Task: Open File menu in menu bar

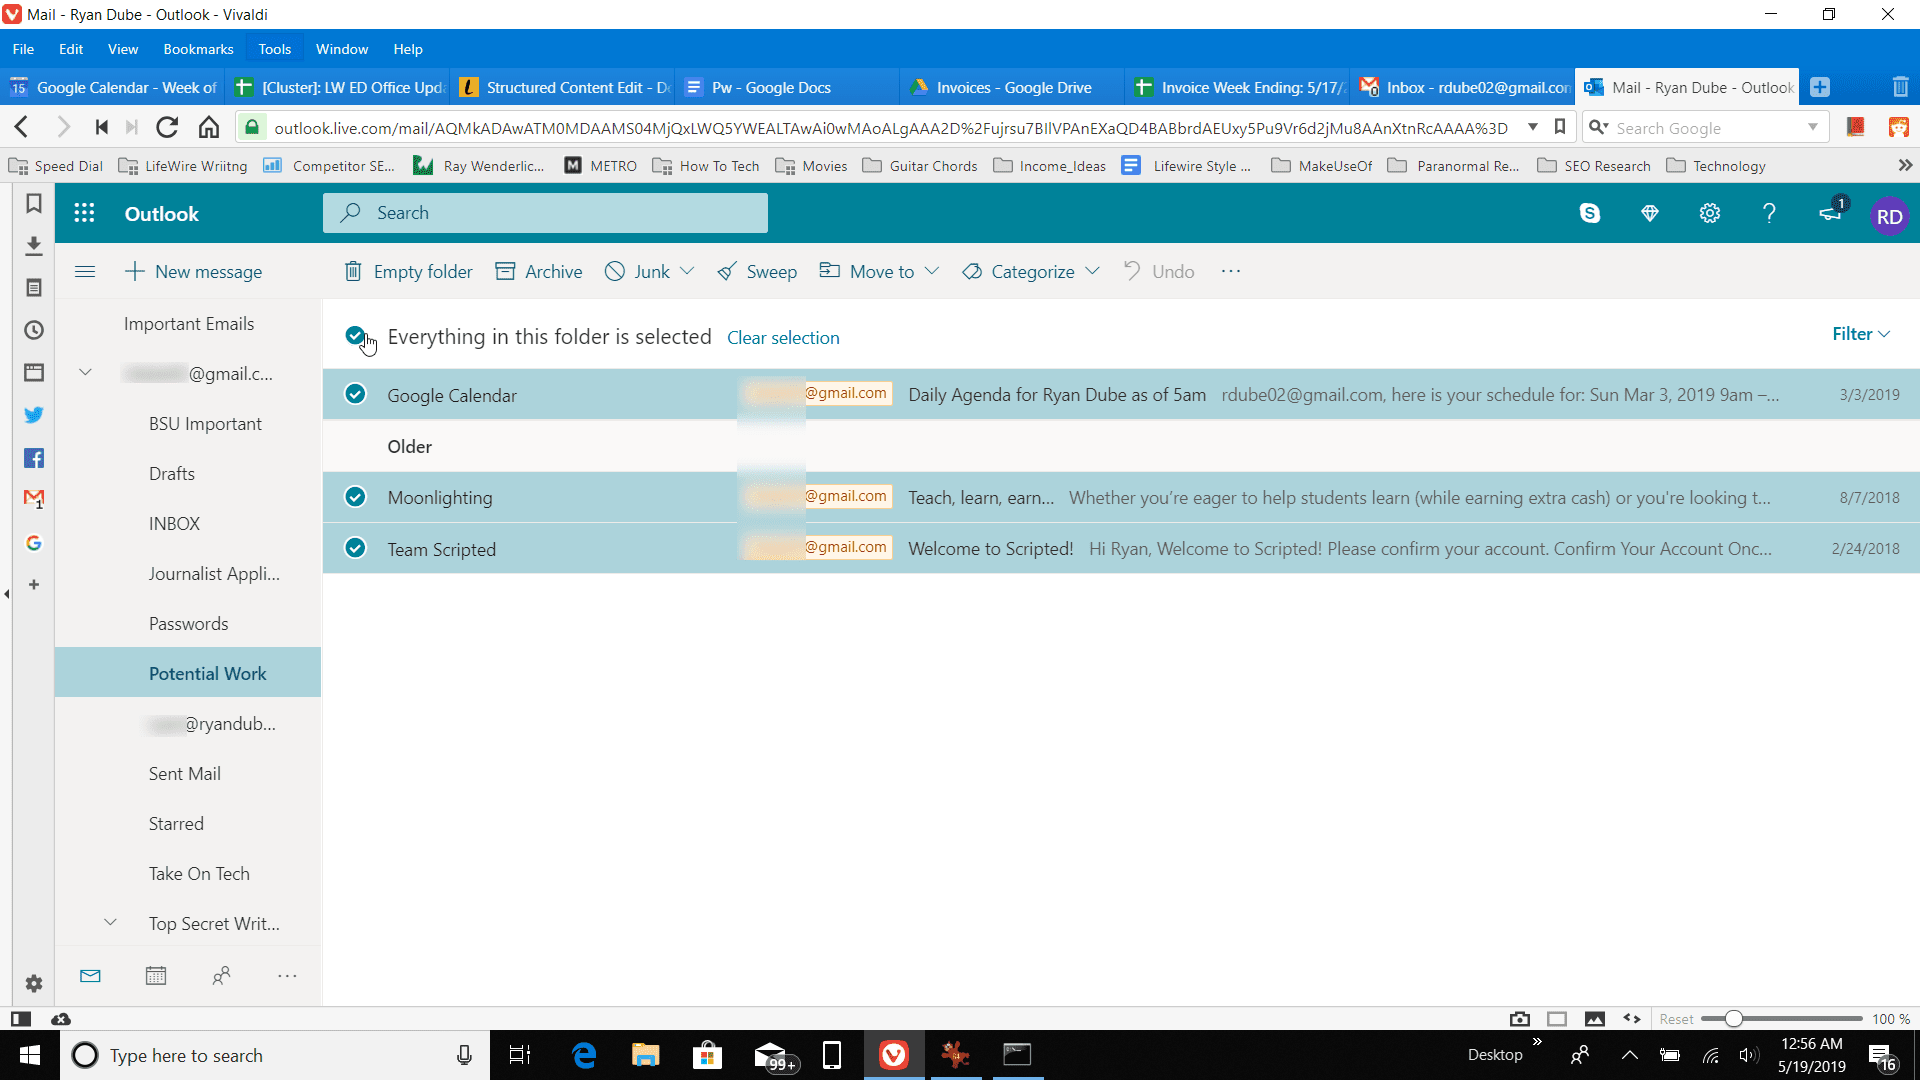Action: pyautogui.click(x=22, y=49)
